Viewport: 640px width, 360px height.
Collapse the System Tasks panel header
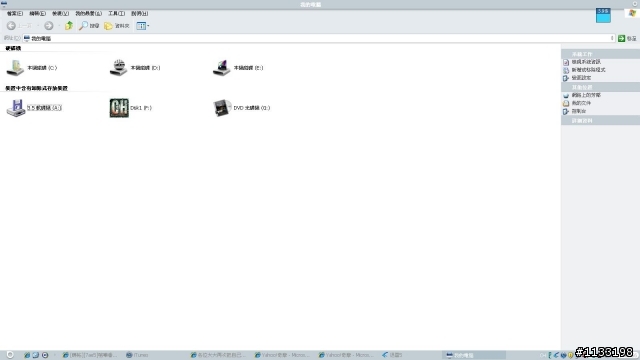600,54
